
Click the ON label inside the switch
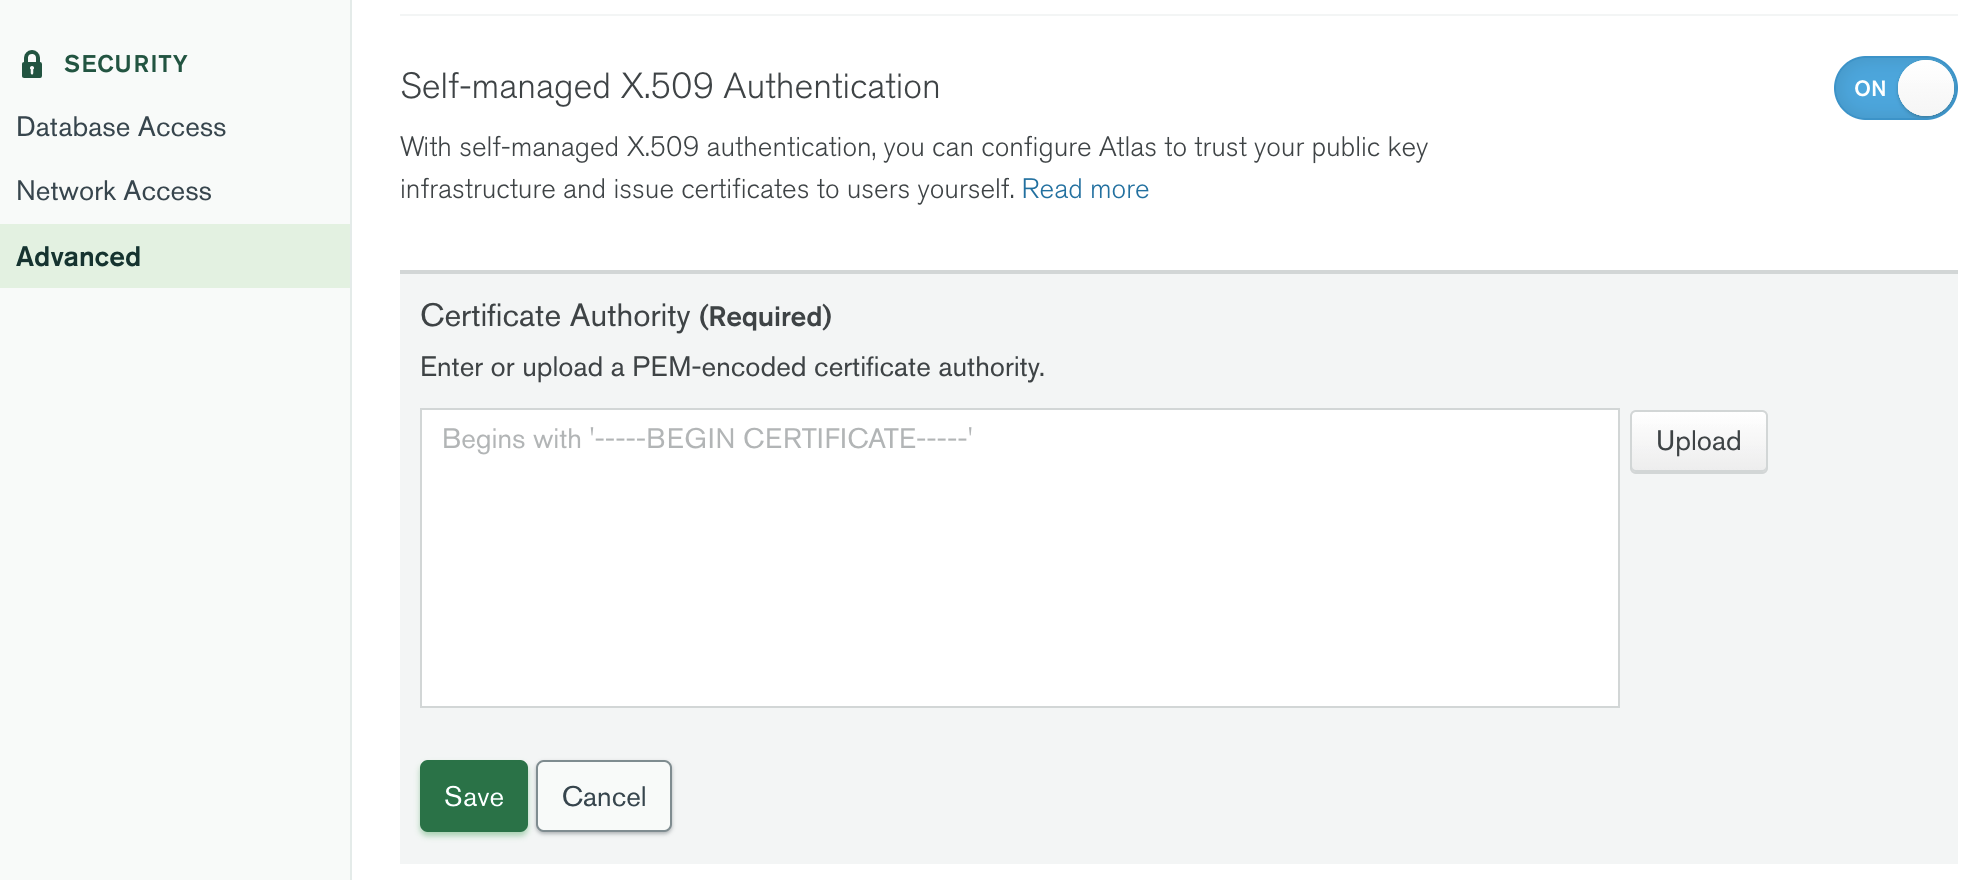[1869, 88]
